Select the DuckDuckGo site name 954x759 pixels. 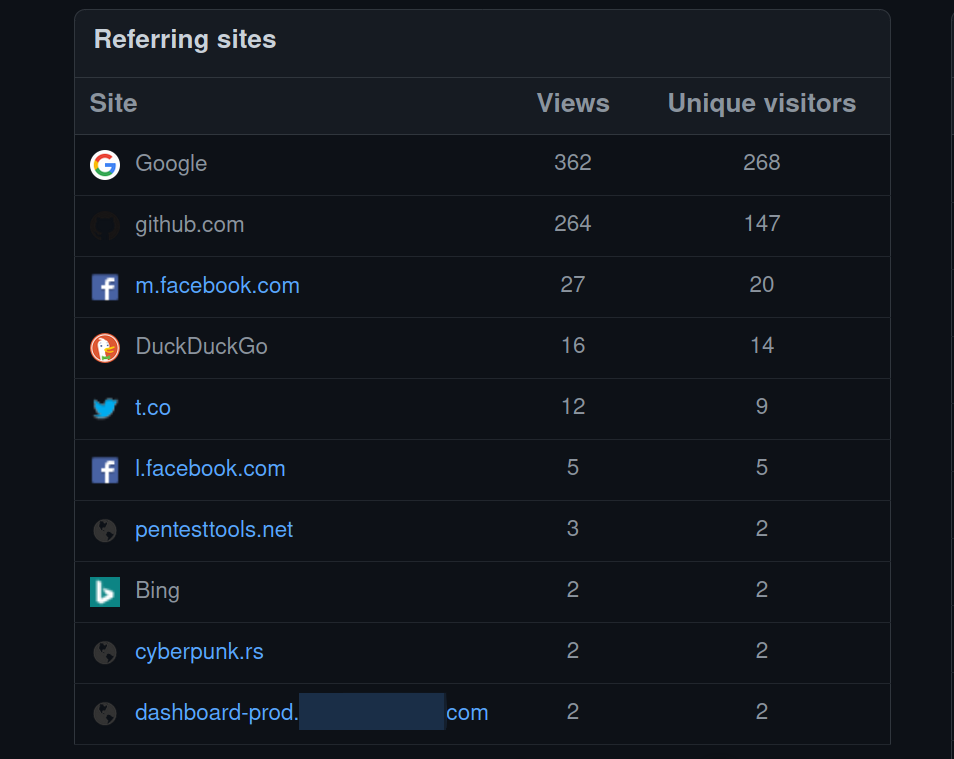[201, 346]
